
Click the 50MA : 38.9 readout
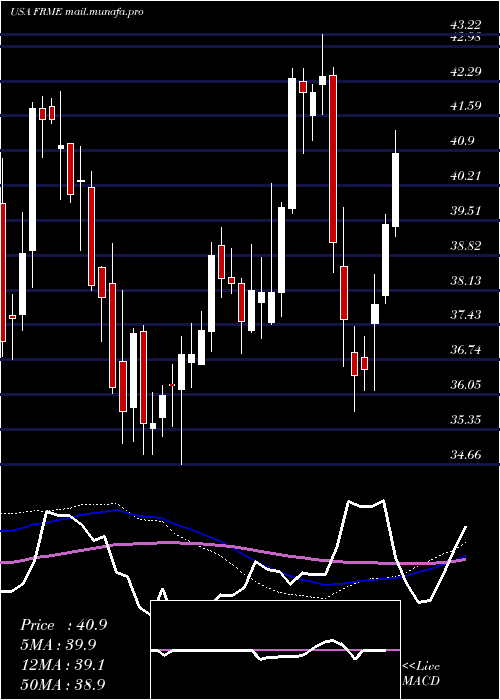(x=62, y=684)
